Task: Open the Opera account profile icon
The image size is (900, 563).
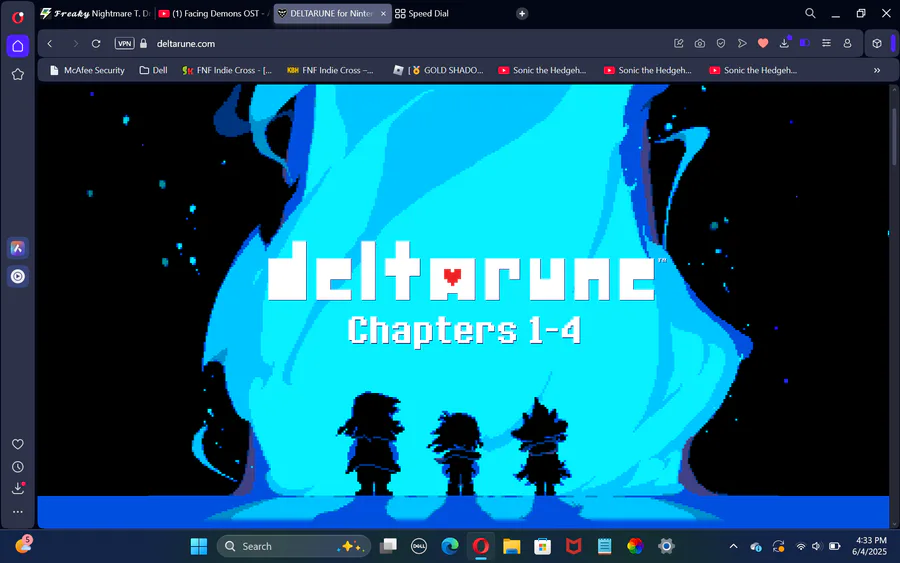Action: coord(847,44)
